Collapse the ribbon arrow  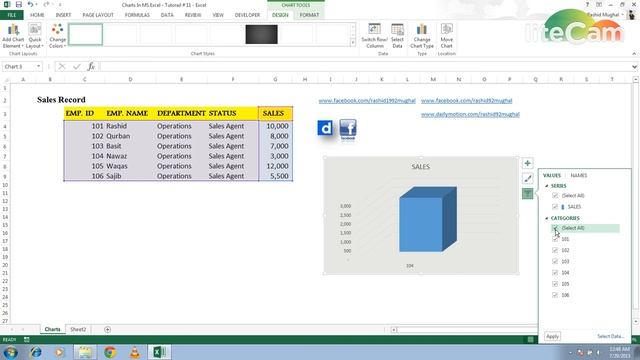coord(634,53)
